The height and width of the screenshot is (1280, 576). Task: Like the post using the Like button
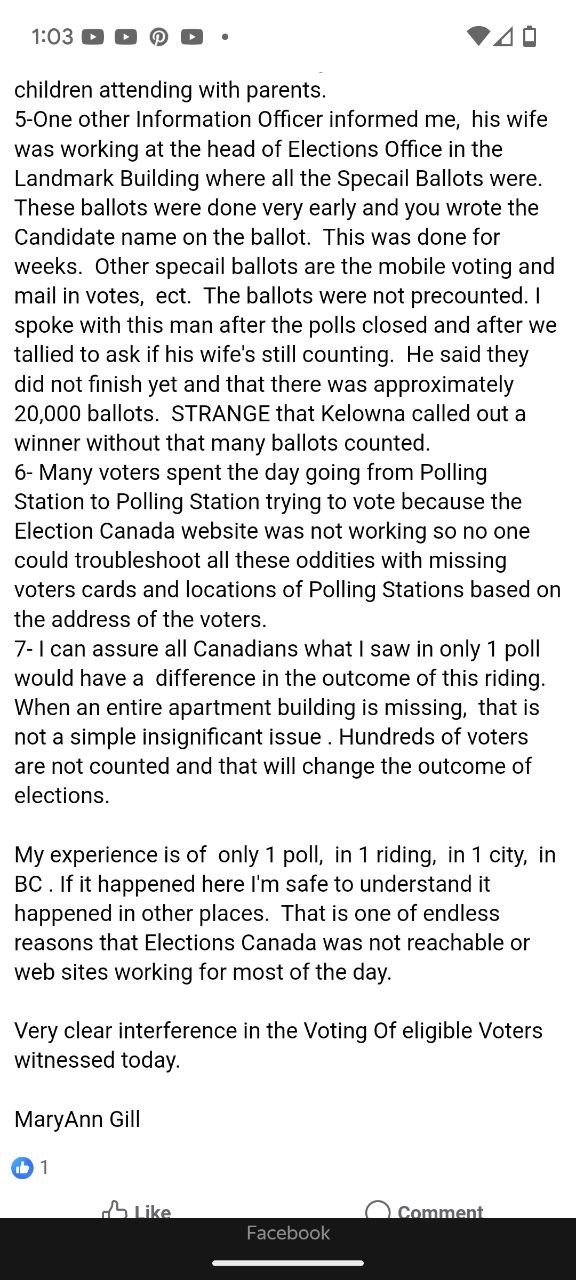137,1211
